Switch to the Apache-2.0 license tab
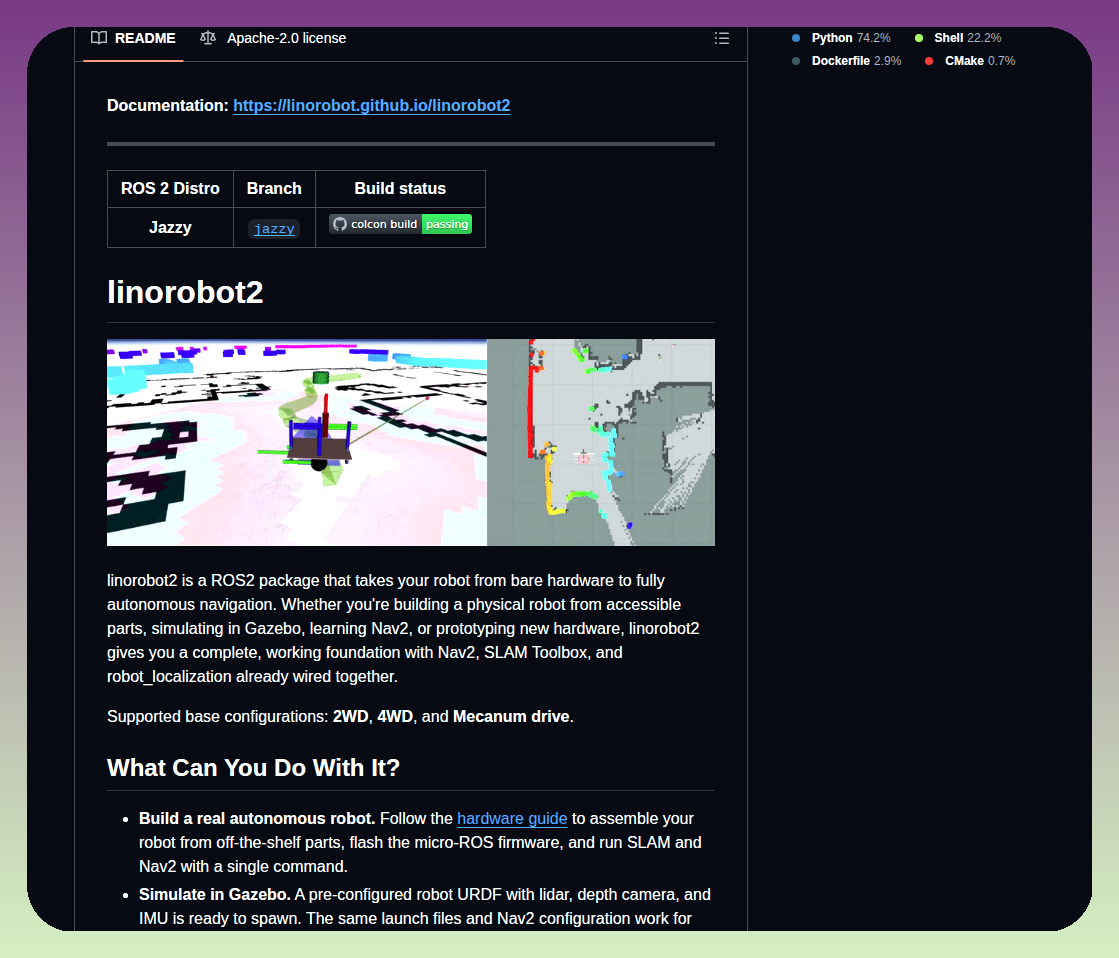The image size is (1119, 958). [273, 39]
